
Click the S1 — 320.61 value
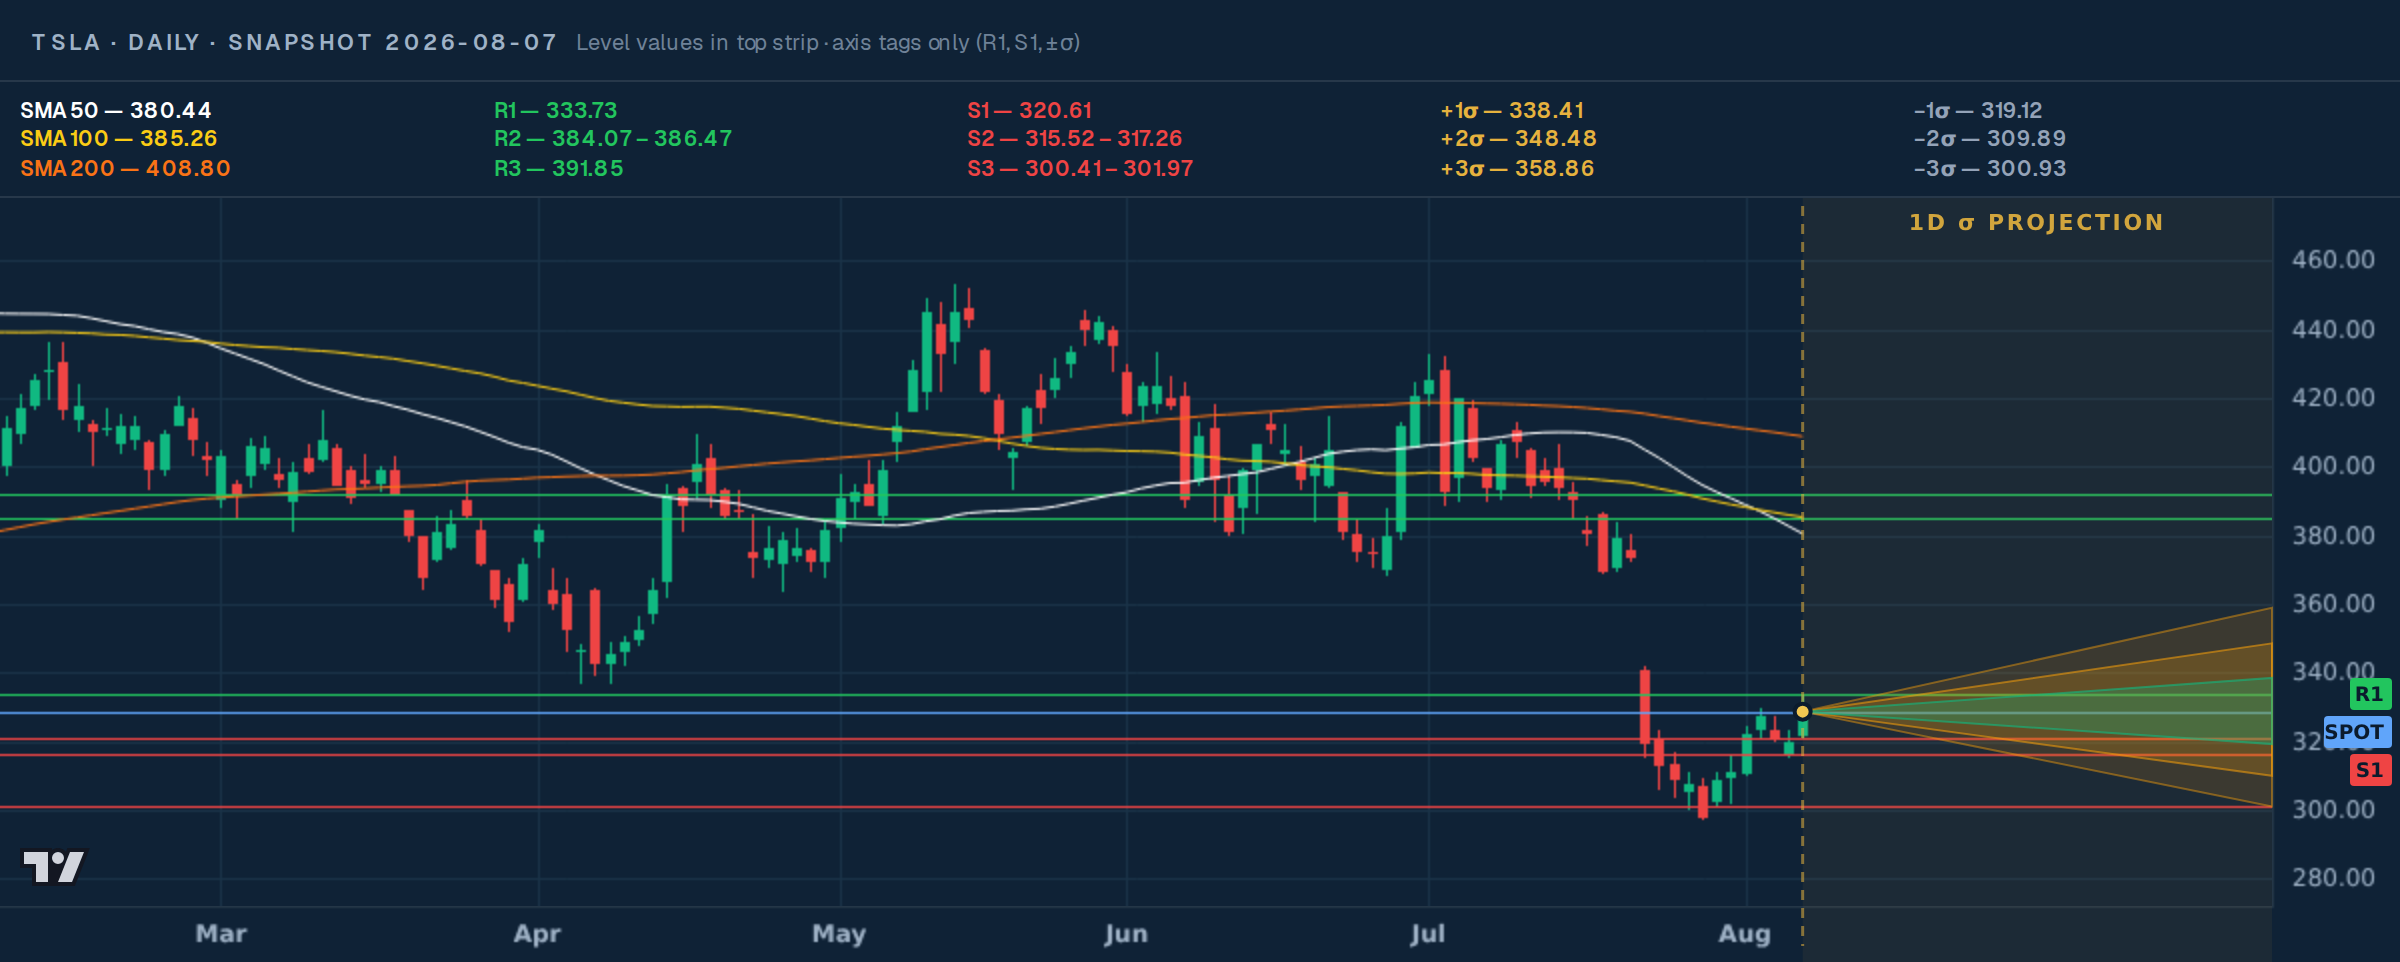1029,110
